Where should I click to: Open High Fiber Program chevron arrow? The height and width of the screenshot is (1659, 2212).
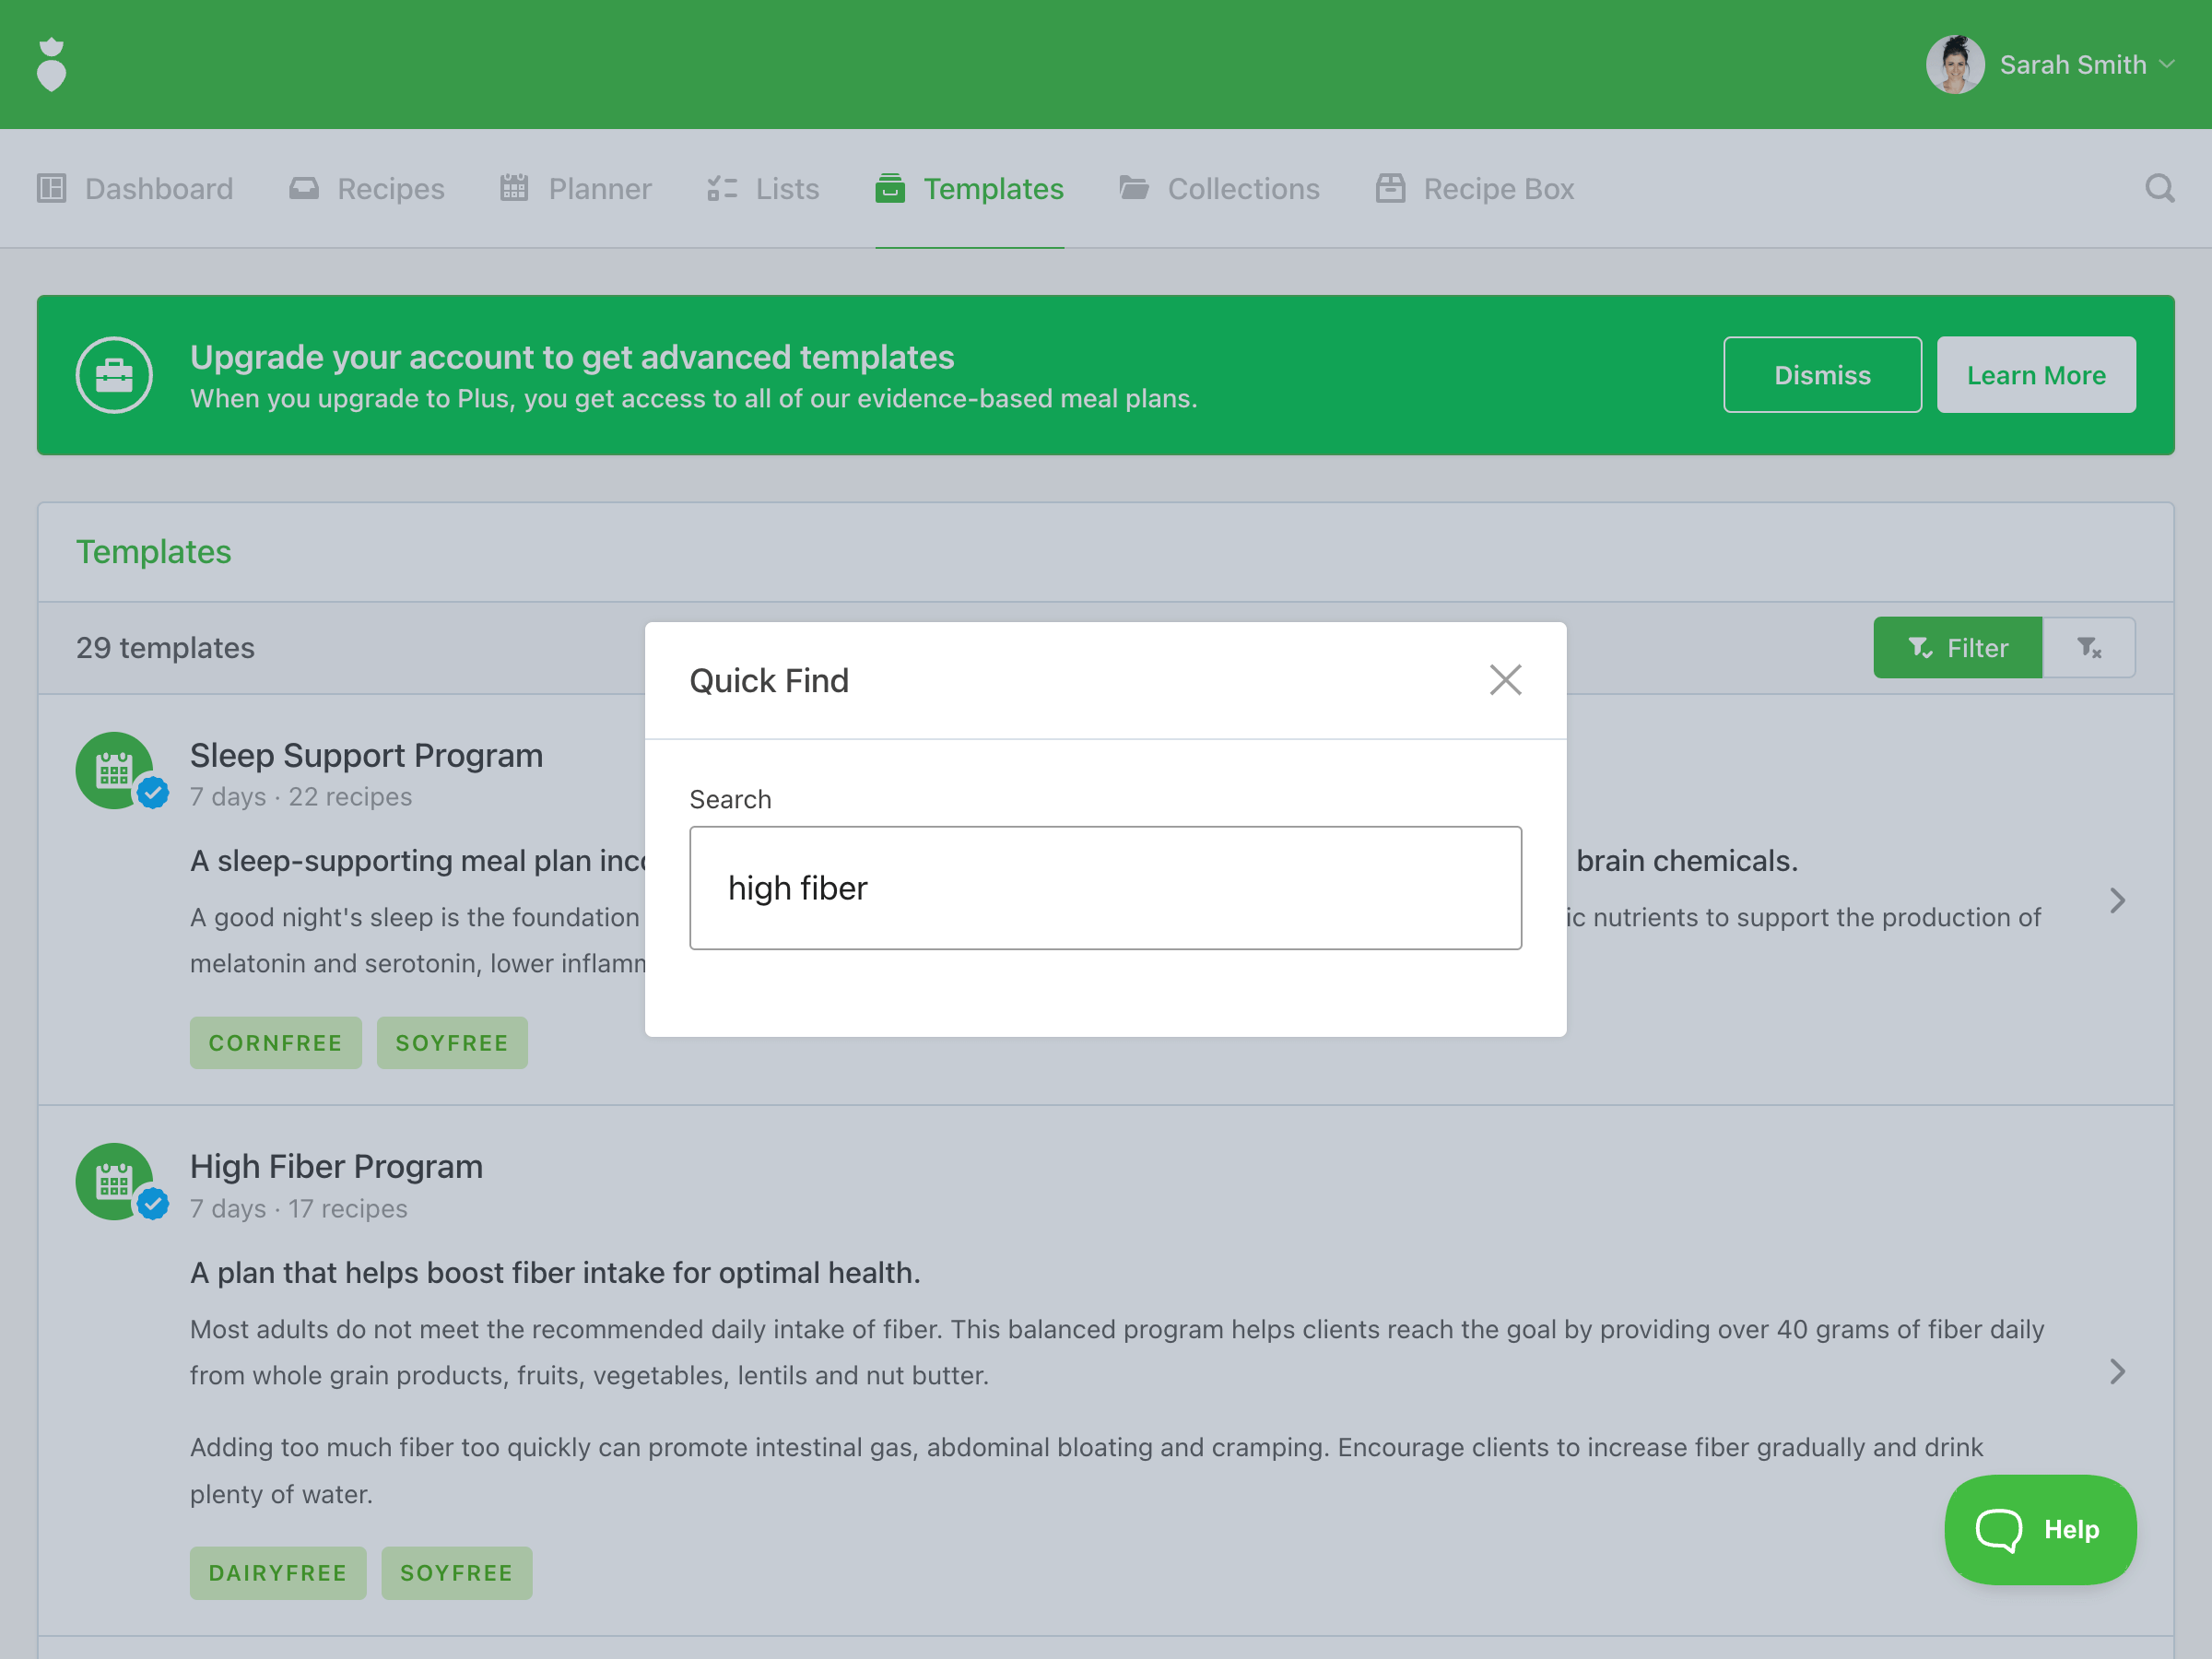(x=2117, y=1371)
